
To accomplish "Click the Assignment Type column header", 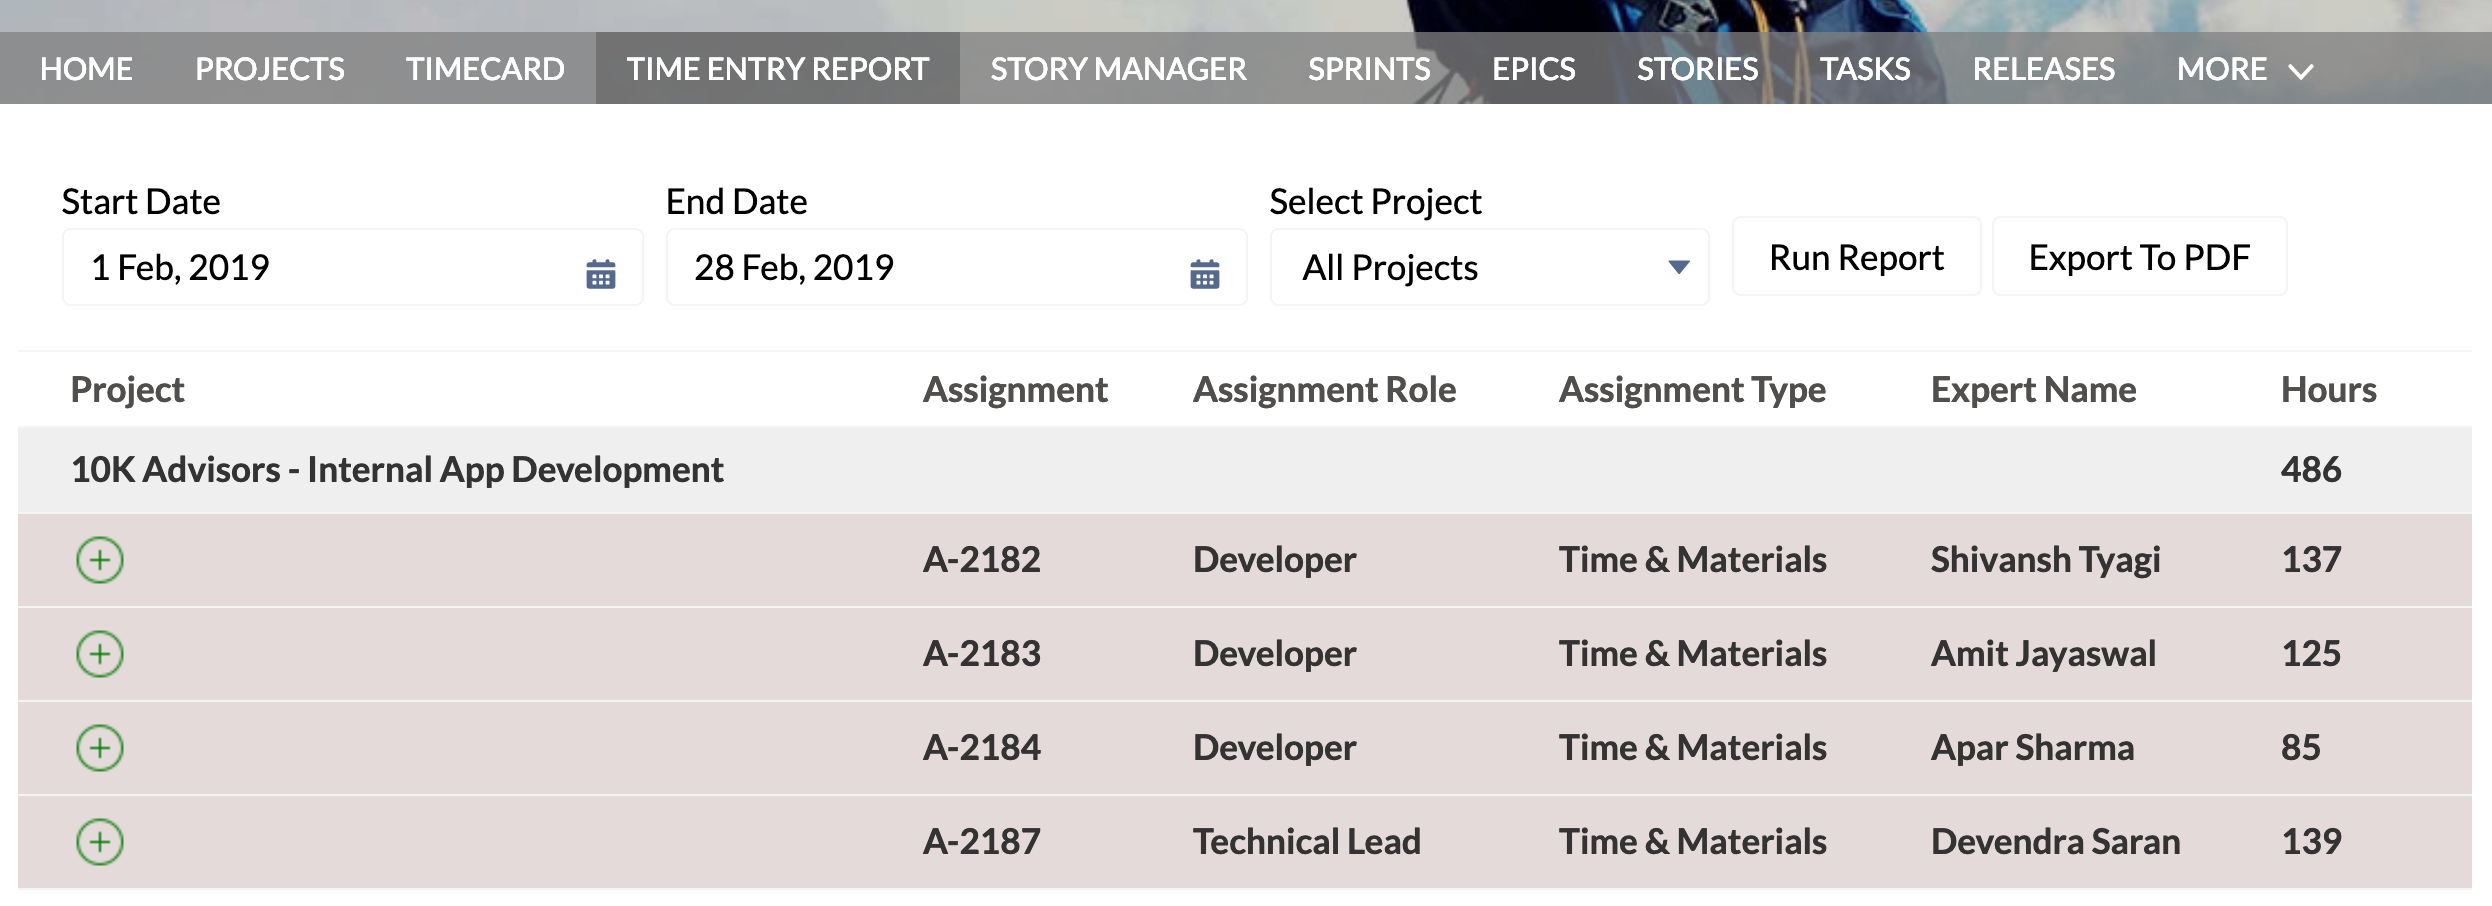I will pyautogui.click(x=1692, y=390).
